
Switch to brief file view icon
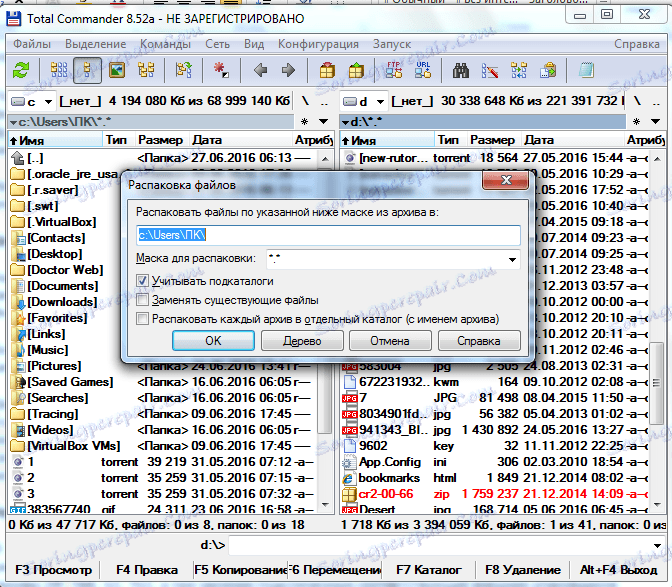(x=59, y=70)
